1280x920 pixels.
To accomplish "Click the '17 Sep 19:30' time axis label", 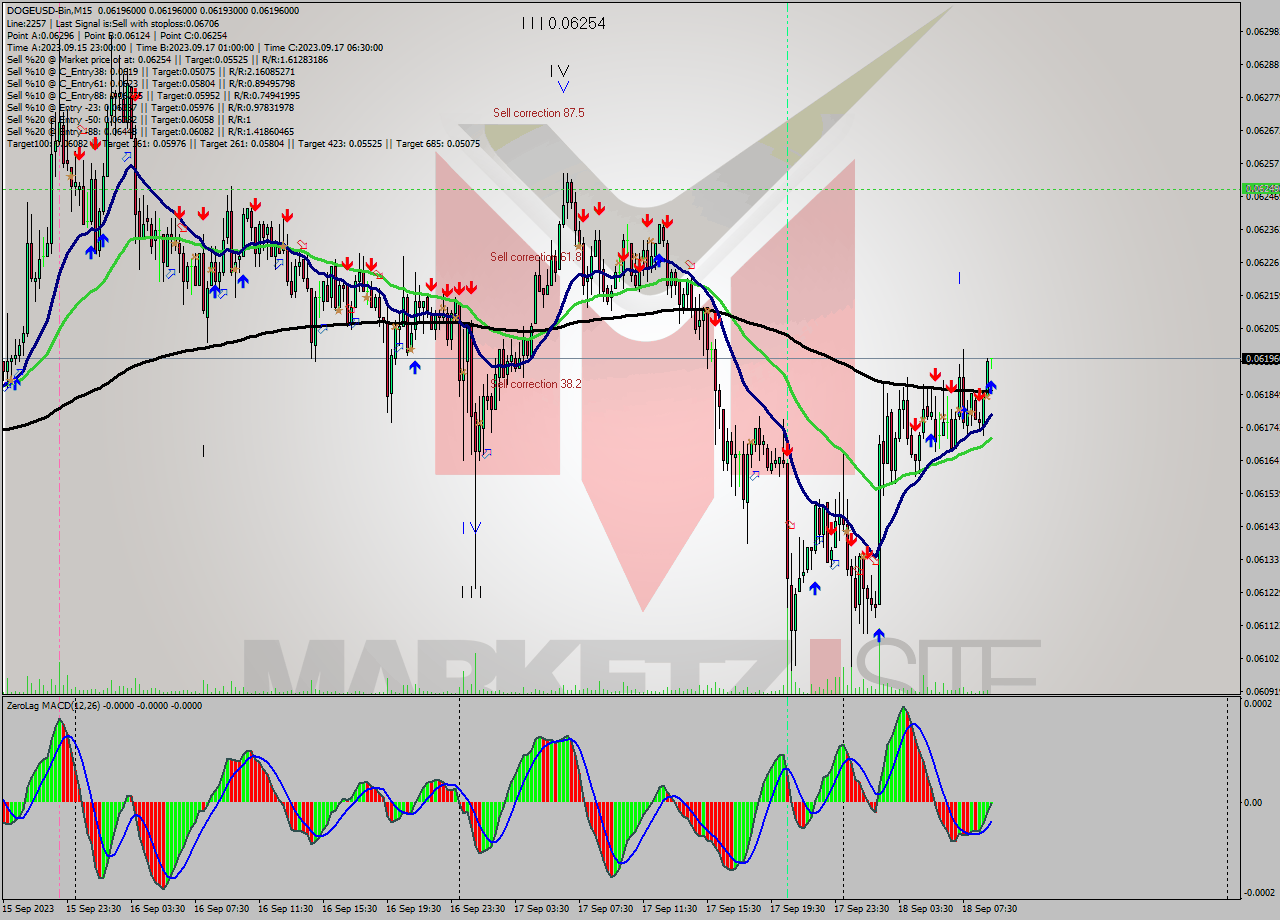I will tap(798, 909).
